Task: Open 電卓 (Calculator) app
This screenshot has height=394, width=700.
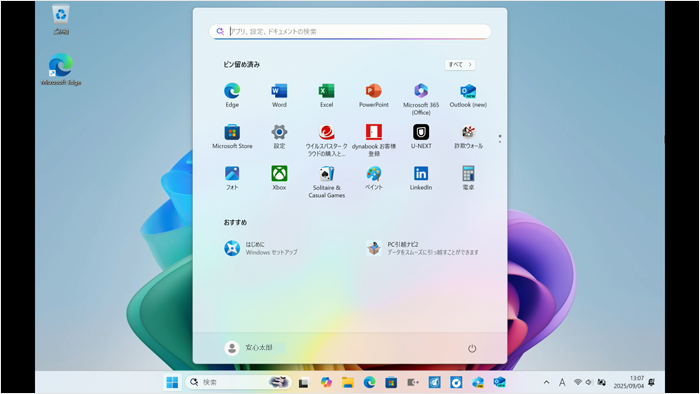Action: tap(468, 178)
